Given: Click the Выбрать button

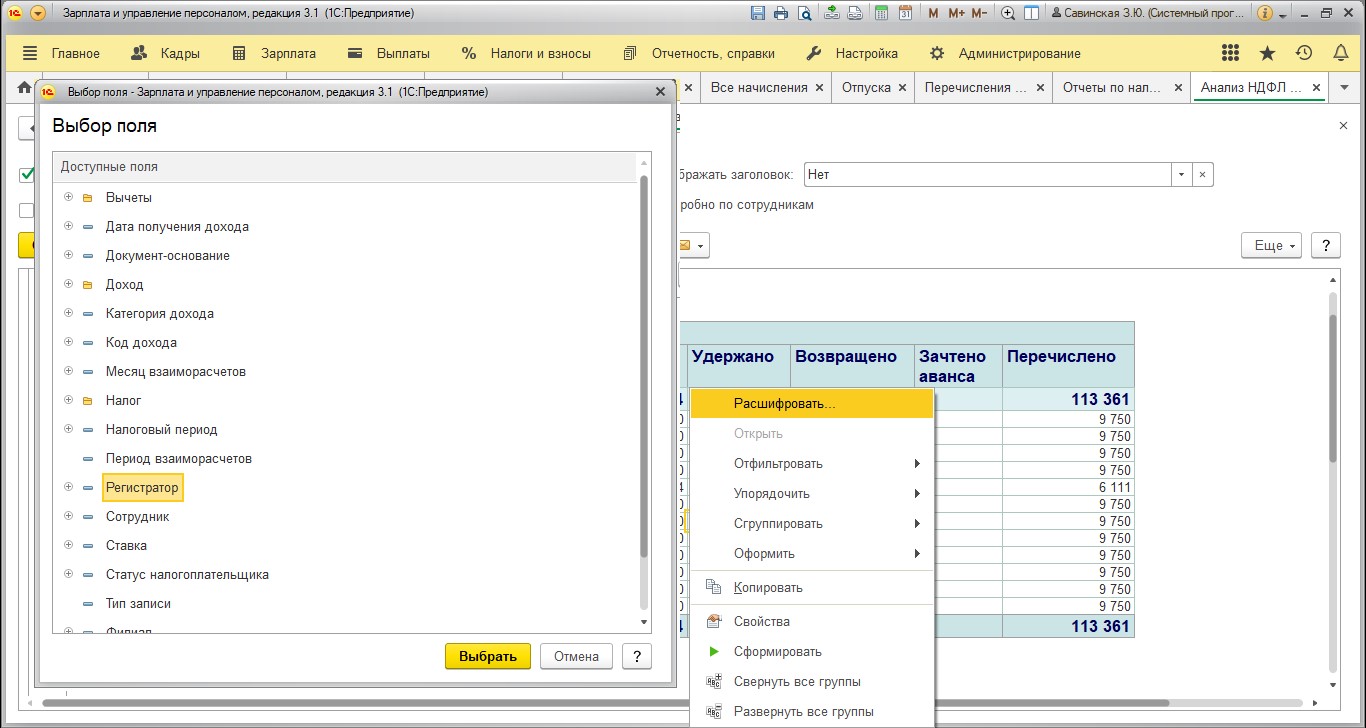Looking at the screenshot, I should point(488,656).
